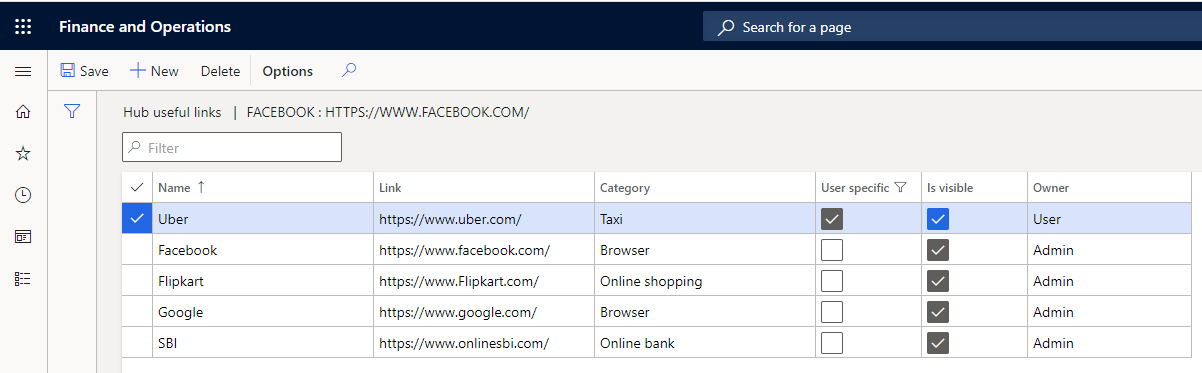Click the https://www.uber.com/ link cell

tap(484, 219)
